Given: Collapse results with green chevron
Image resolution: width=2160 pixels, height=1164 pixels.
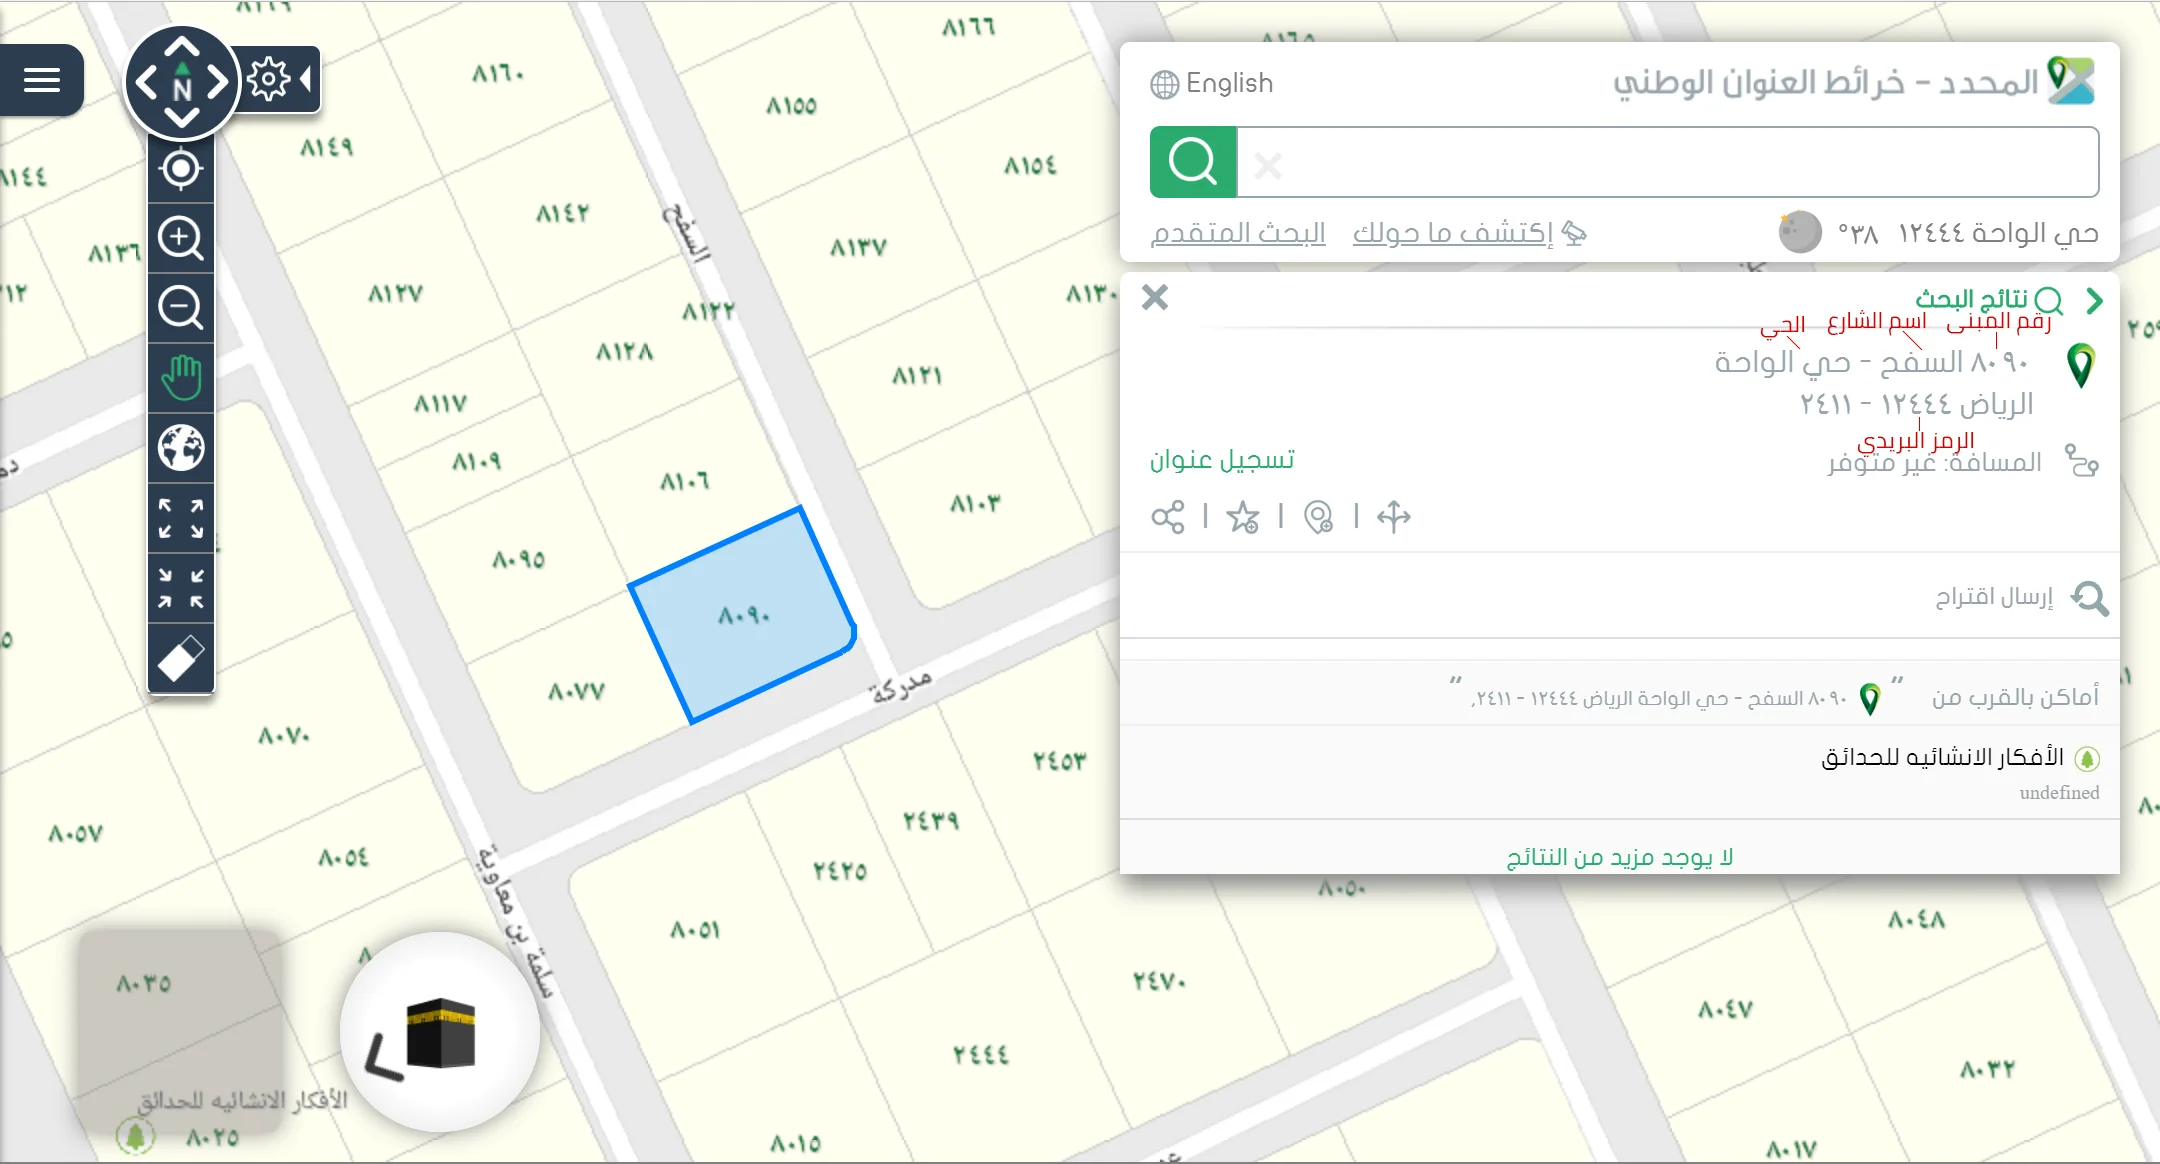Looking at the screenshot, I should click(x=2094, y=300).
